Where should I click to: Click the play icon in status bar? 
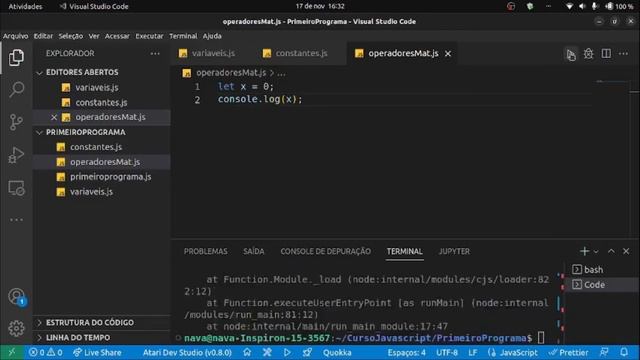[287, 352]
